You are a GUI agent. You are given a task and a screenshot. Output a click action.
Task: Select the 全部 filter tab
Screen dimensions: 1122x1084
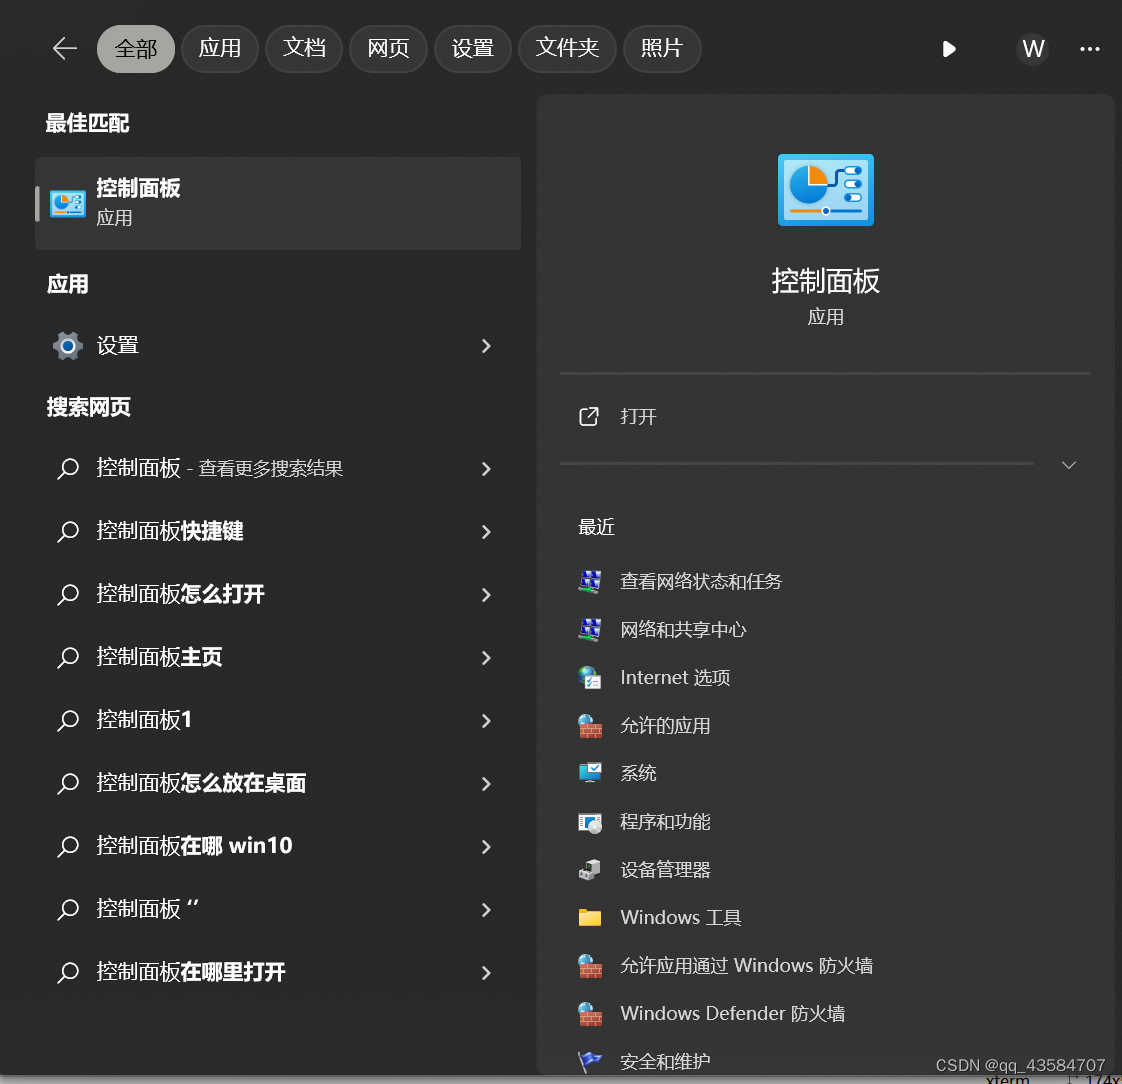coord(135,49)
